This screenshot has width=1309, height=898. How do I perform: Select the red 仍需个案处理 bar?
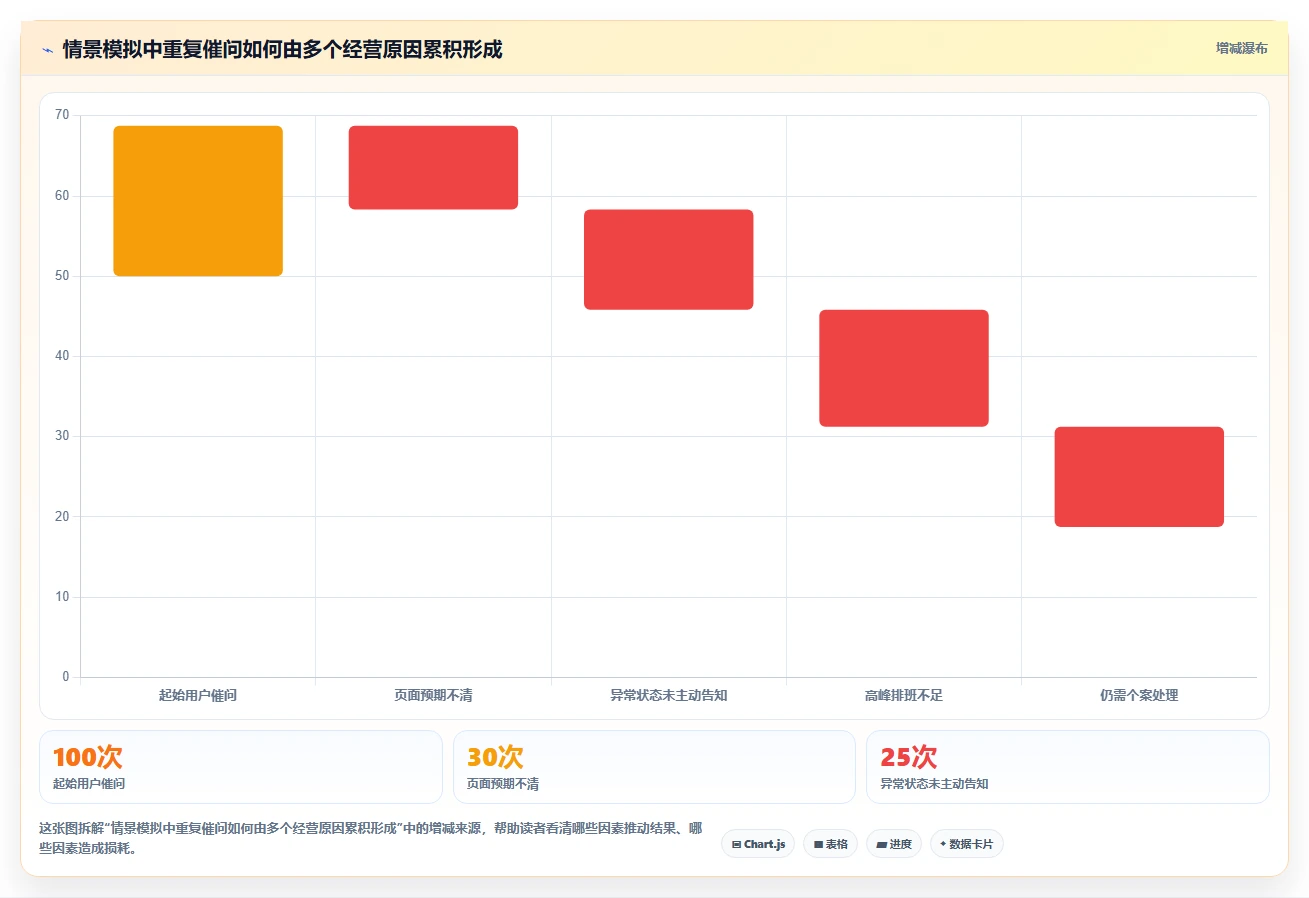click(x=1139, y=477)
